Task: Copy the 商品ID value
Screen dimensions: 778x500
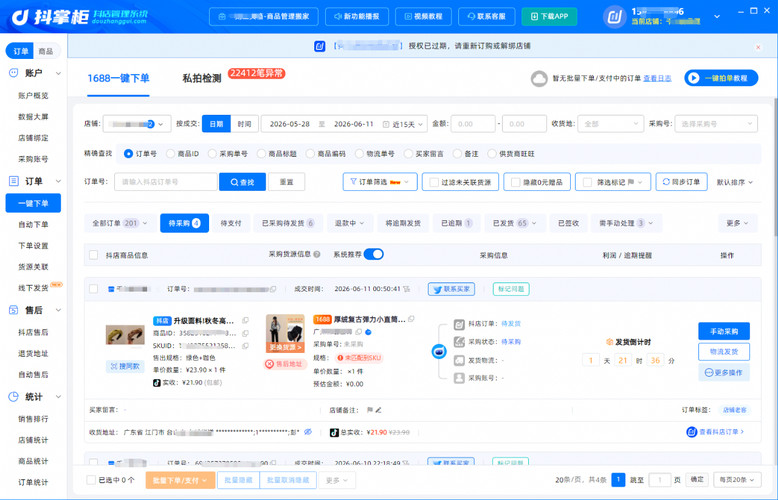Action: (x=245, y=333)
